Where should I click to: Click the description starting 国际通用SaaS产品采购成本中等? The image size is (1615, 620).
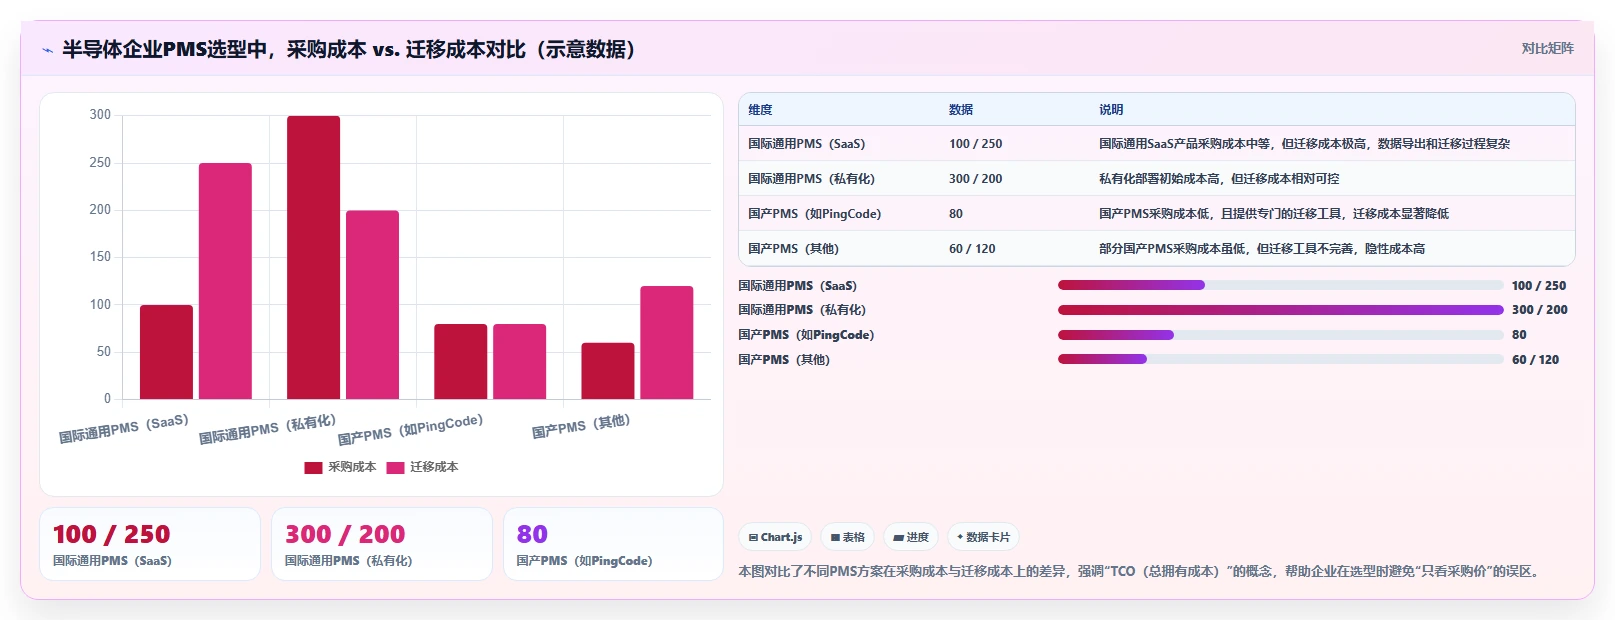[x=1304, y=143]
